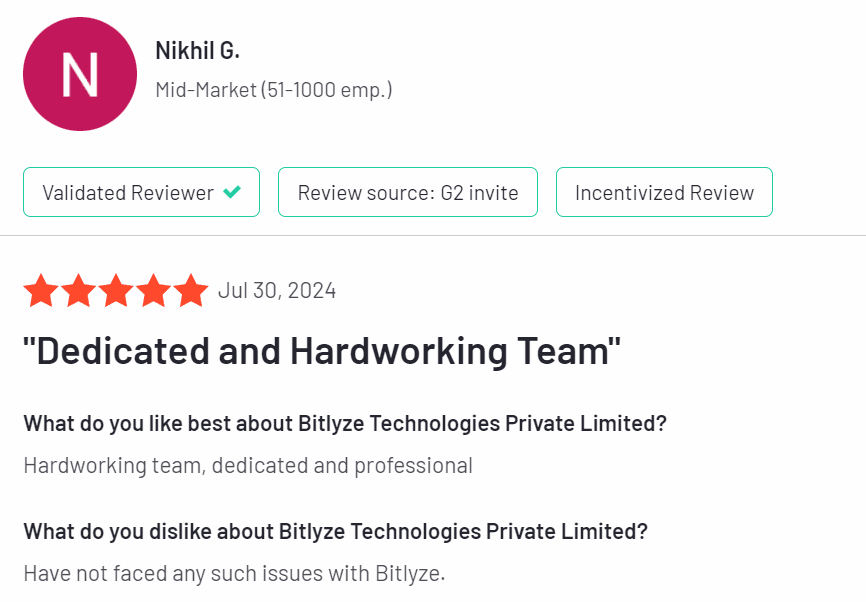Click the first rating star
The height and width of the screenshot is (602, 866).
(41, 291)
